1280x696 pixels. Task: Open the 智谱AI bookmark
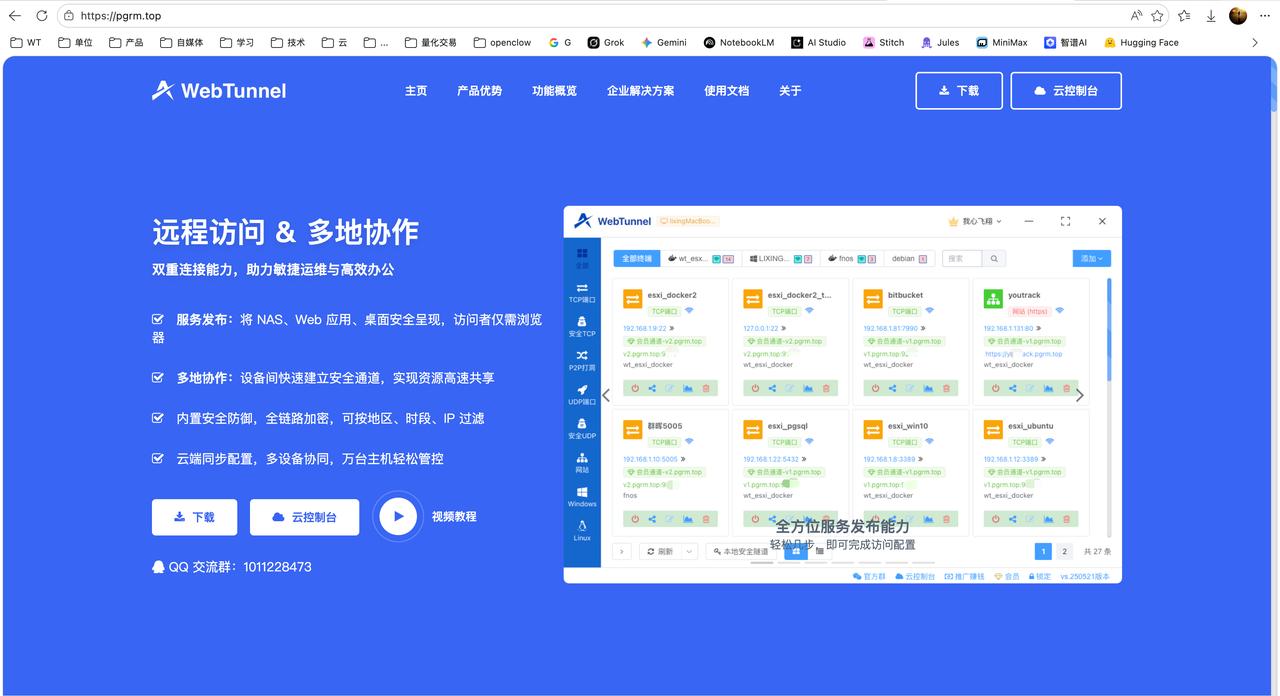click(1066, 42)
